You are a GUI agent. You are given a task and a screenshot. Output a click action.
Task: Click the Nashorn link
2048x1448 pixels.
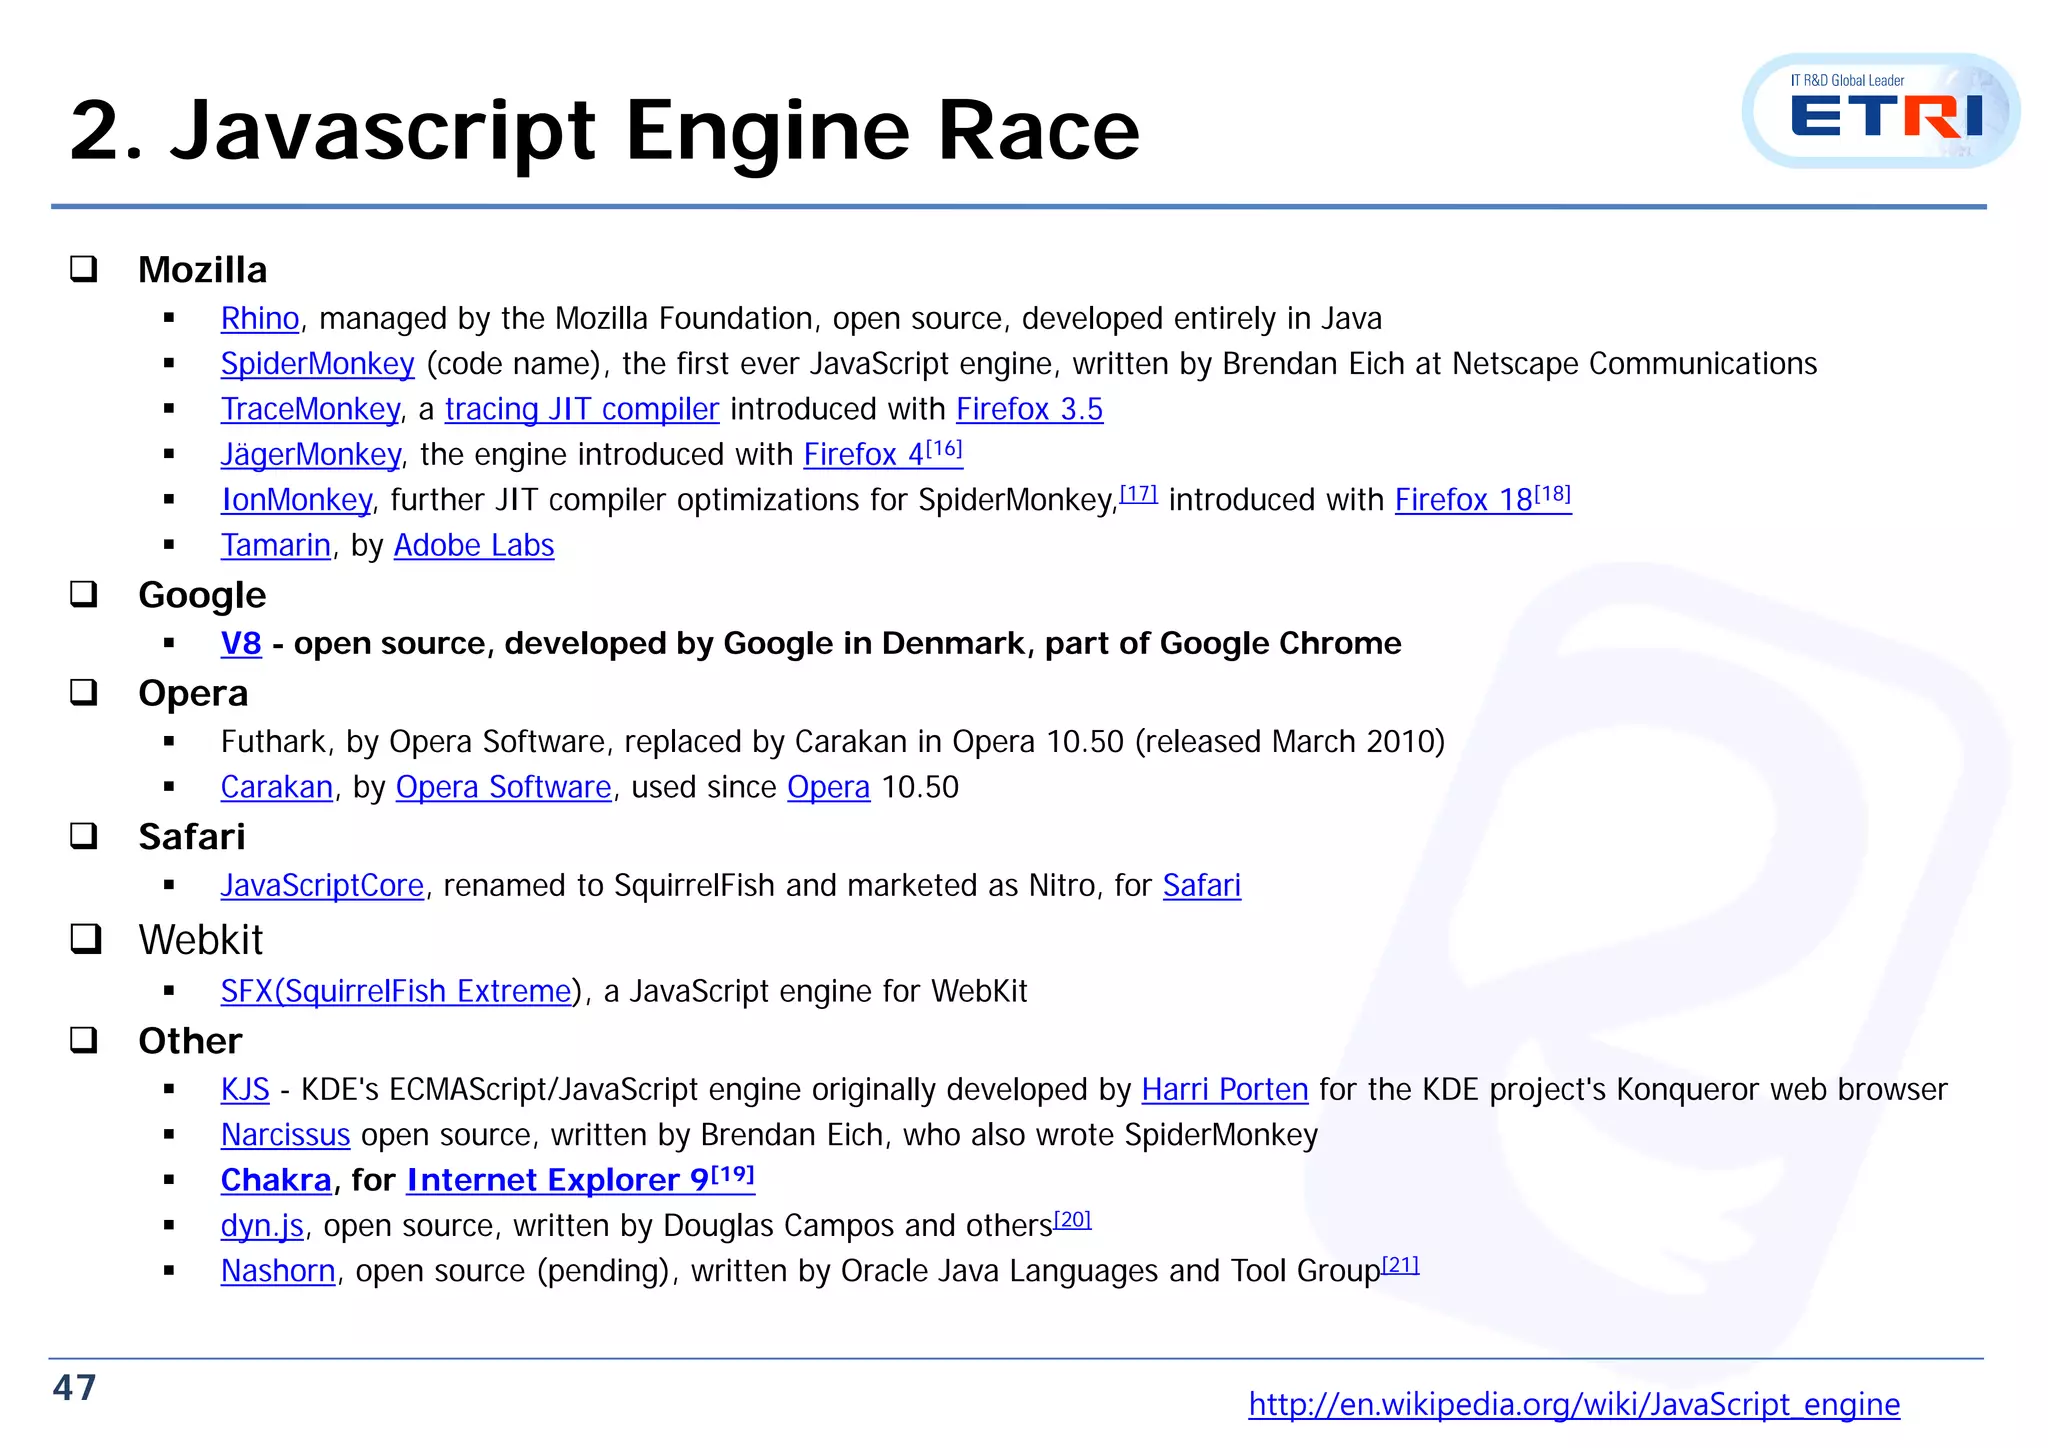[x=278, y=1271]
